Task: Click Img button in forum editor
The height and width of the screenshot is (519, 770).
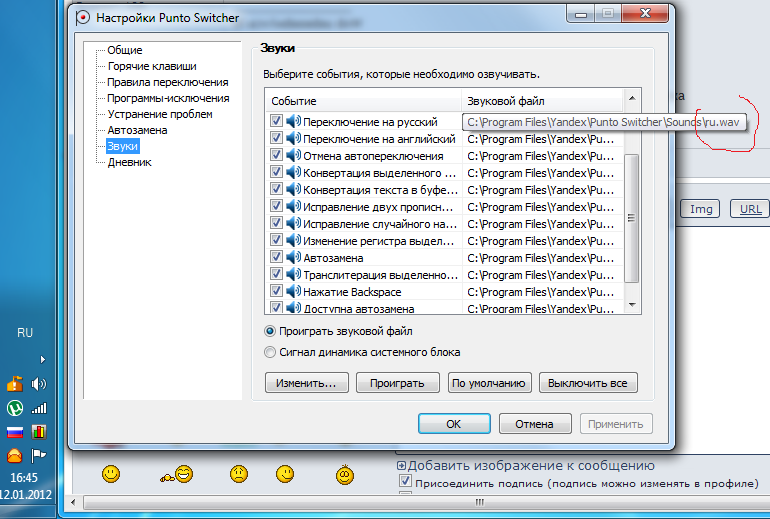Action: (700, 209)
